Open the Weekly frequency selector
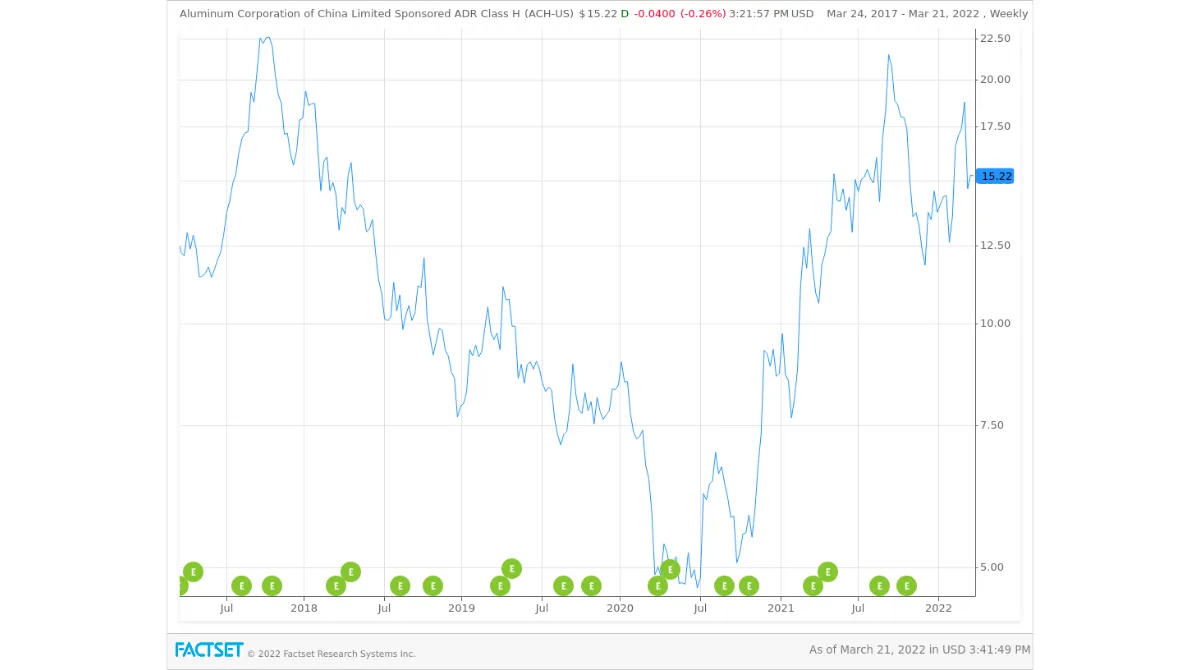The width and height of the screenshot is (1200, 670). pos(1009,14)
